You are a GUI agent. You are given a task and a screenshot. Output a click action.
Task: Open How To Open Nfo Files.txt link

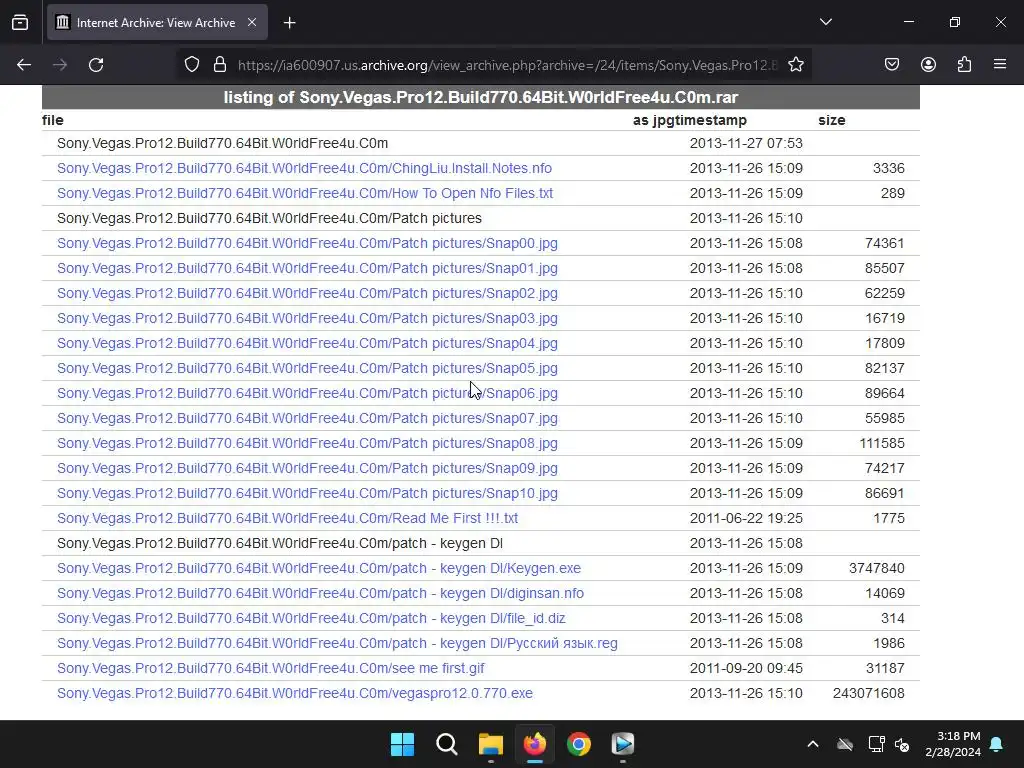tap(305, 193)
